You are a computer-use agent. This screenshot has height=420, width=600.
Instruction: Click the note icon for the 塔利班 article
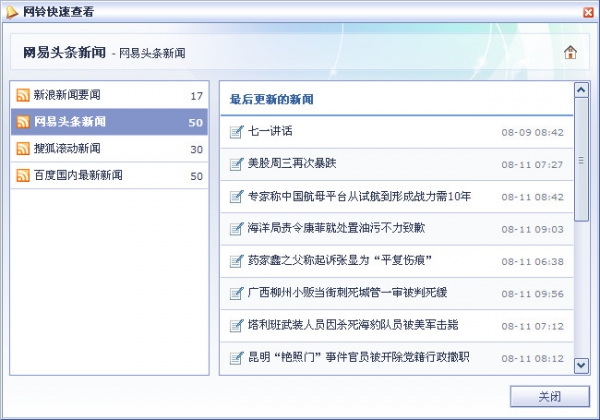tap(236, 326)
